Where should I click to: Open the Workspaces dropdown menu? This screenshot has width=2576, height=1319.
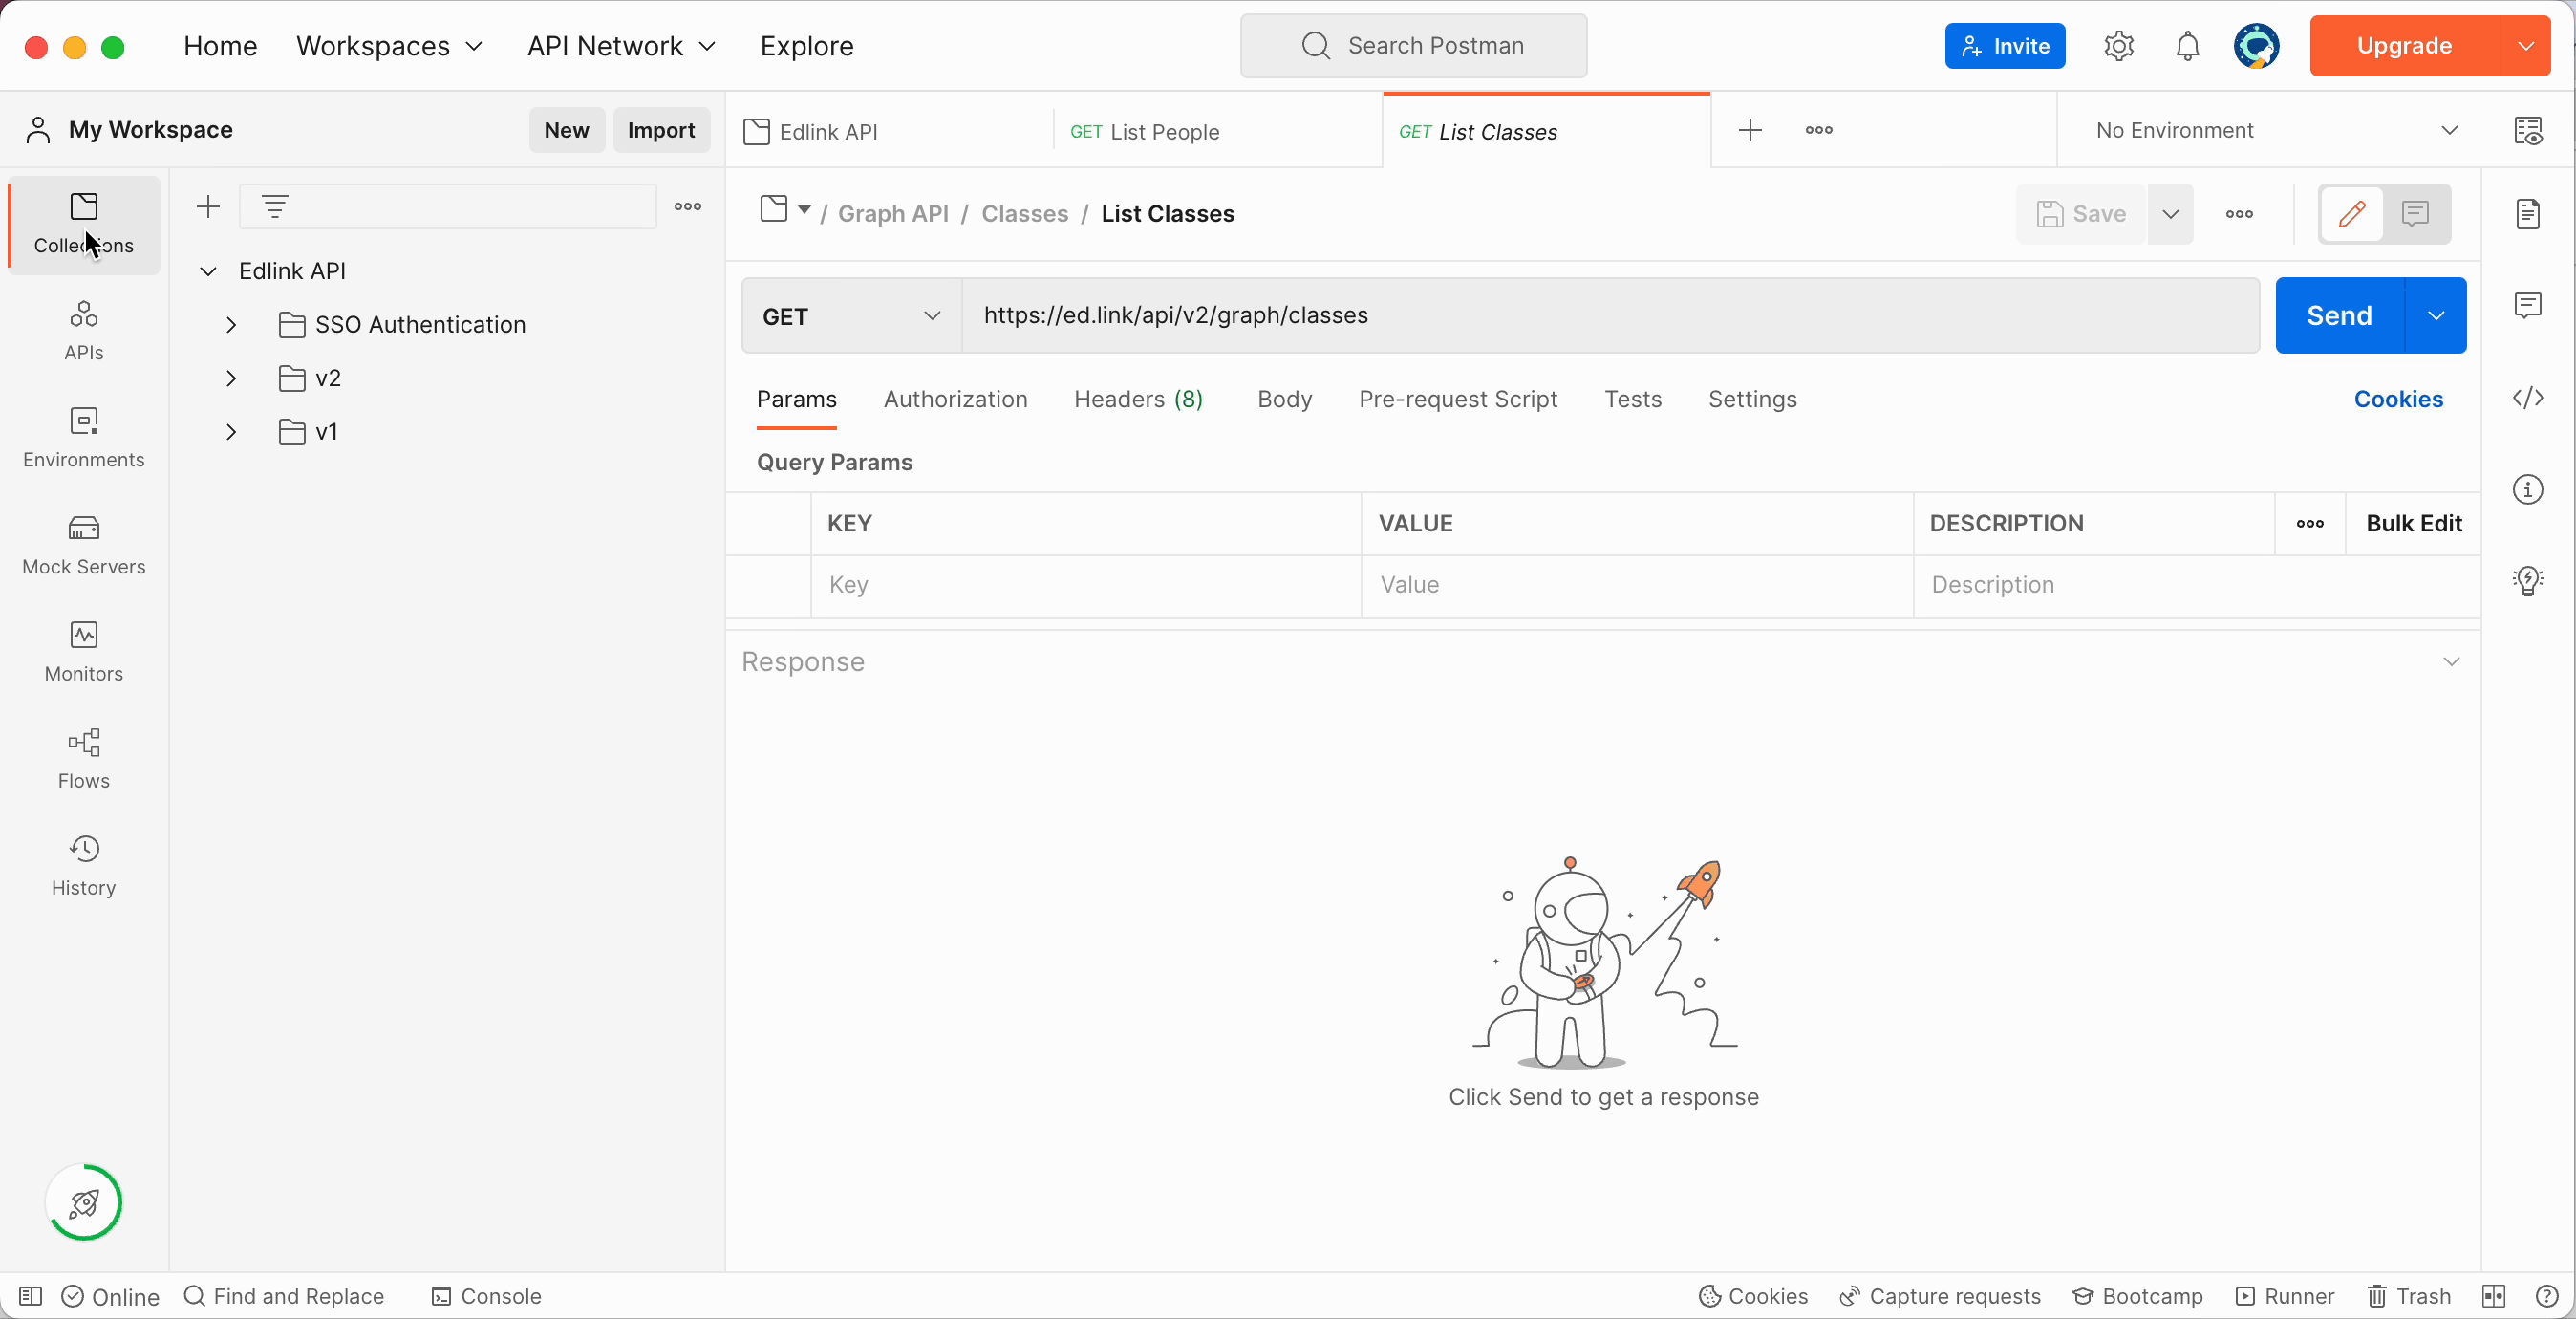point(389,46)
